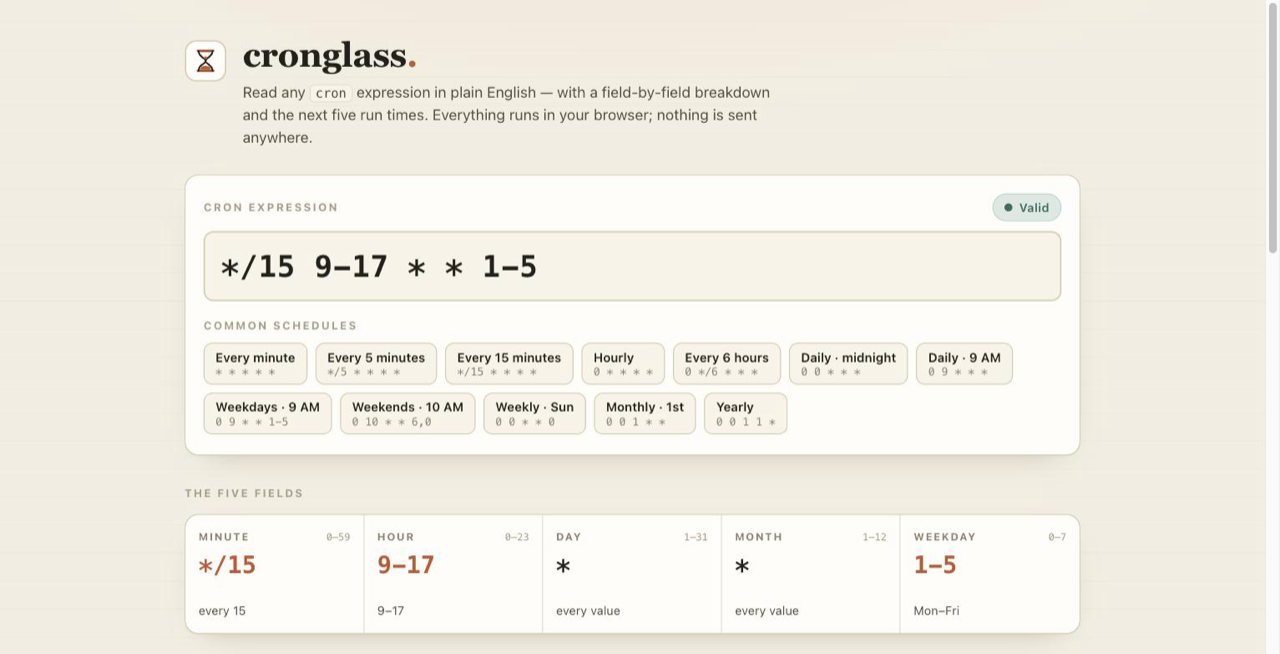Click the large "1–5" weekday value
Screen dimensions: 1280x654
(935, 565)
